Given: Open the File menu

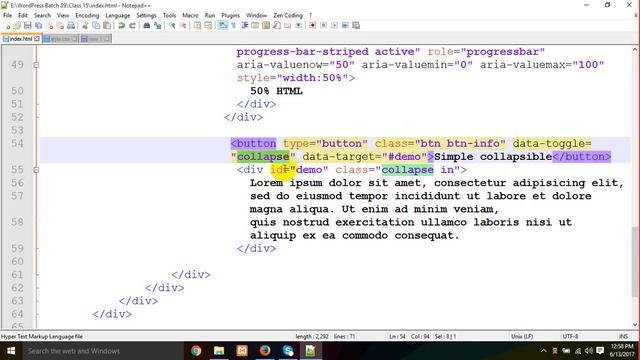Looking at the screenshot, I should pyautogui.click(x=7, y=15).
